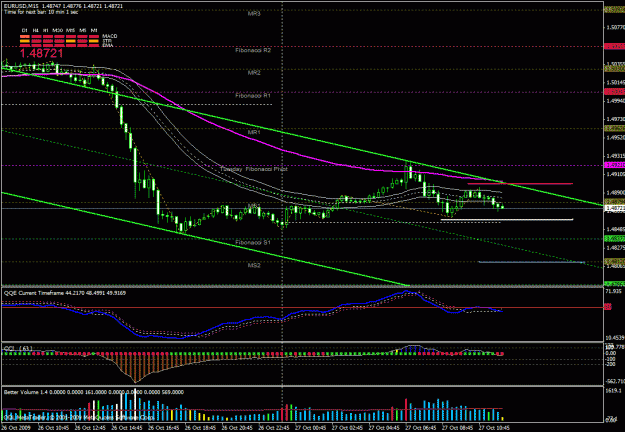Select the MR1 pivot level label
The width and height of the screenshot is (625, 432).
[254, 132]
